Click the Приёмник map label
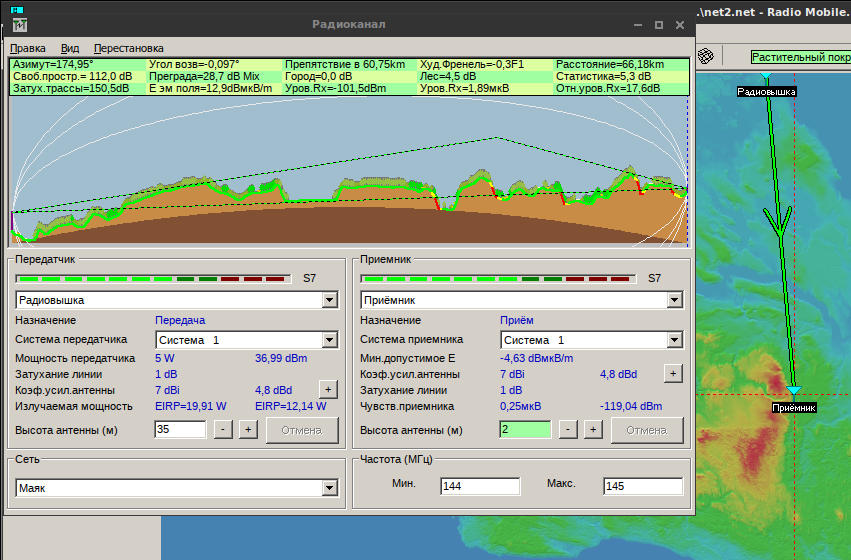Screen dimensions: 851x560 (x=794, y=408)
